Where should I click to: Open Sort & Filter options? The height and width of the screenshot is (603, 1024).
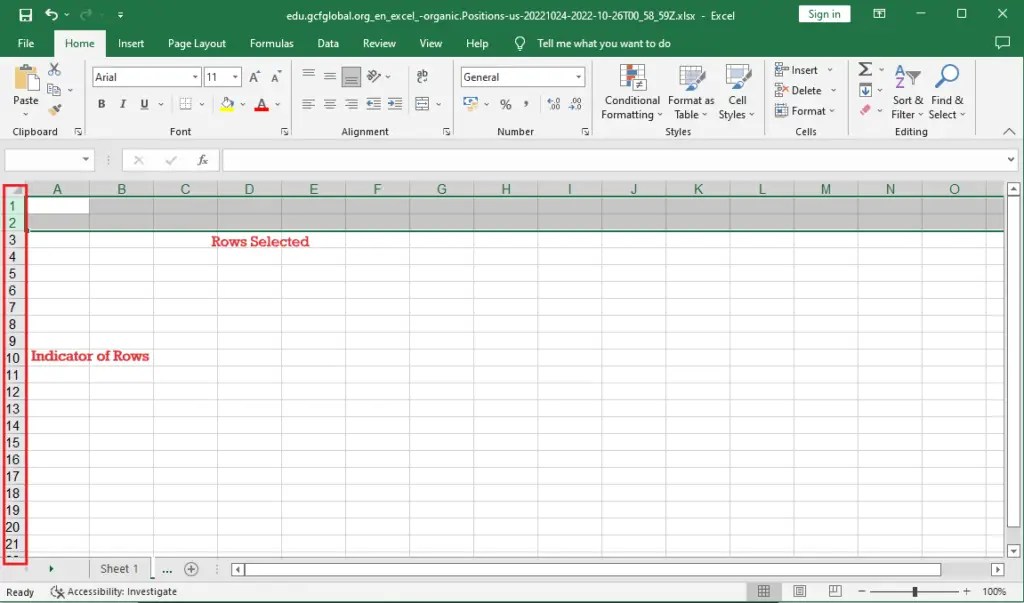(908, 92)
